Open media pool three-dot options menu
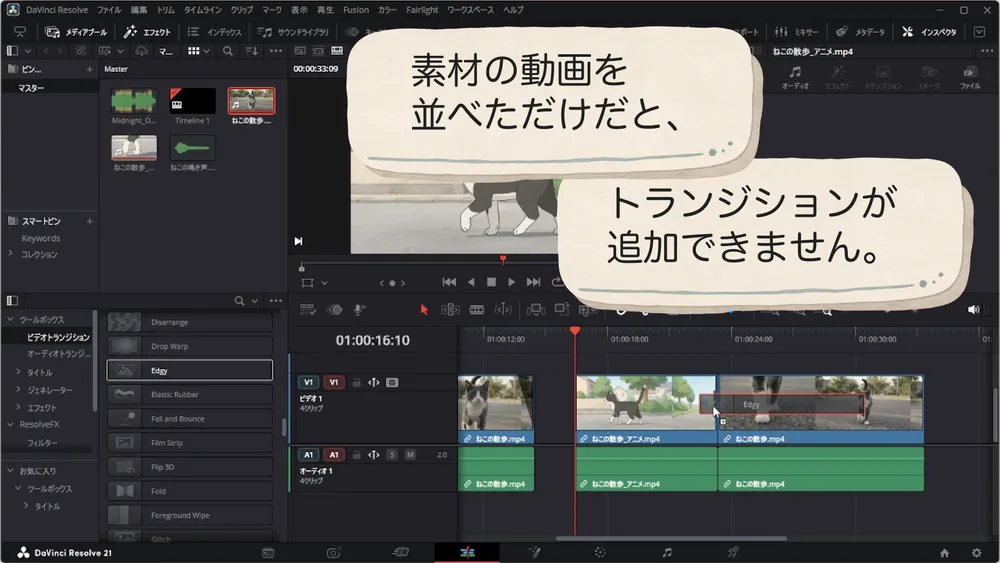1000x563 pixels. pyautogui.click(x=276, y=51)
